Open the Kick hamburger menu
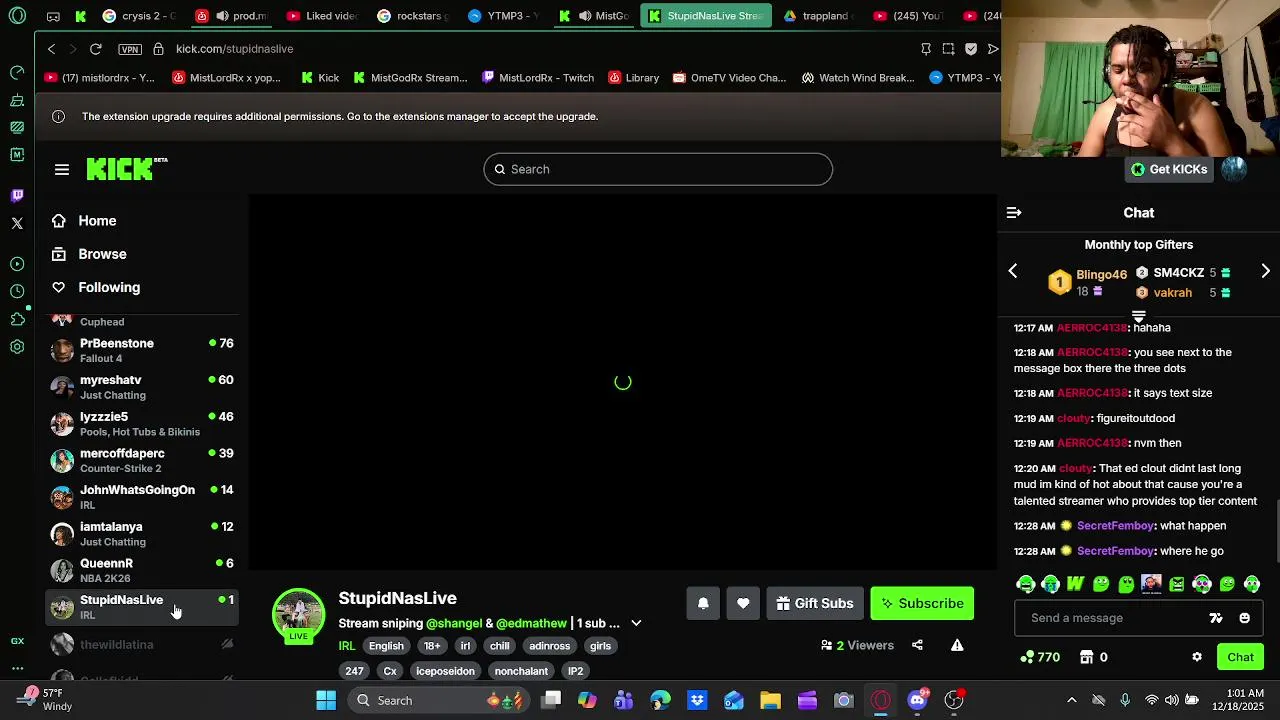The height and width of the screenshot is (720, 1280). 62,170
